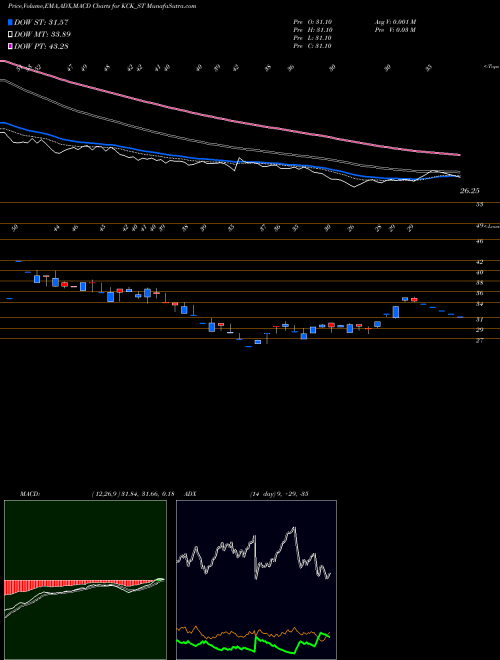Click the 42 price axis label

click(479, 262)
